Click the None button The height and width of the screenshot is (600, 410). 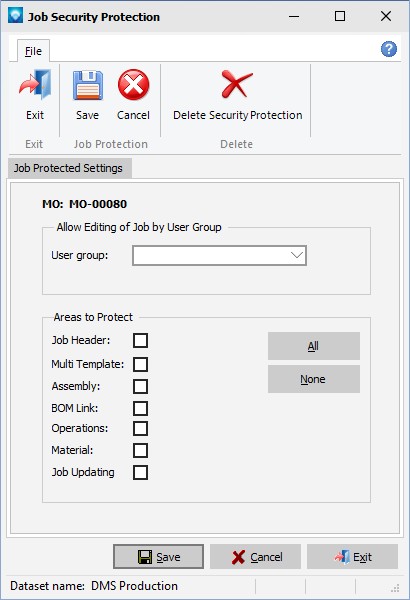click(314, 379)
